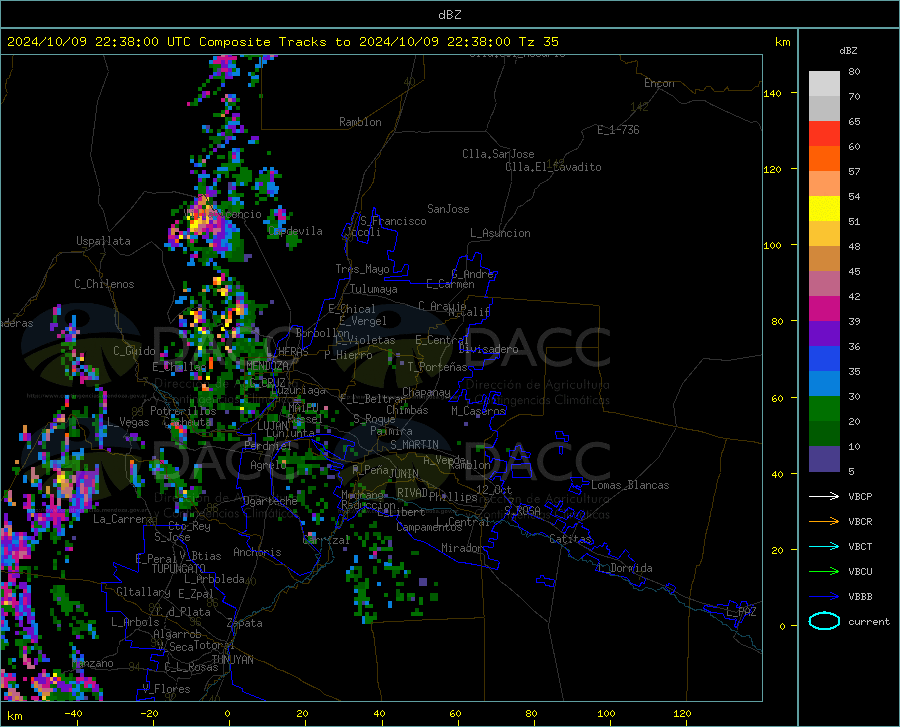Click the 'current' legend label

tap(869, 621)
